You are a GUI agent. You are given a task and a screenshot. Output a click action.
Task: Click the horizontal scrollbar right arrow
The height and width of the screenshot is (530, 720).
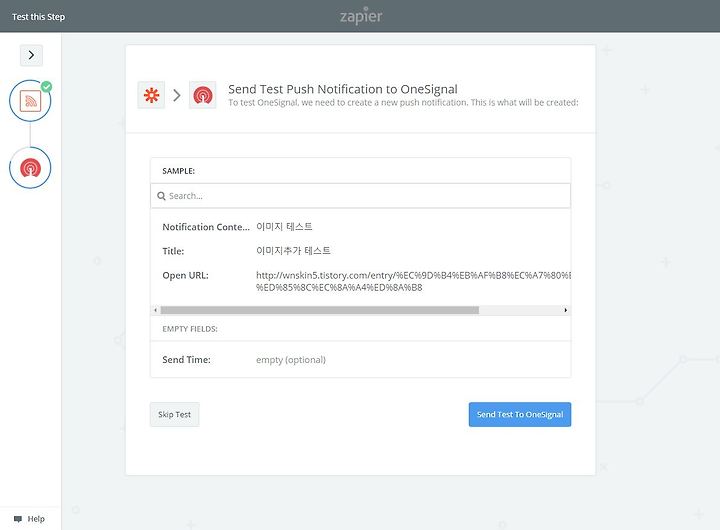[565, 310]
